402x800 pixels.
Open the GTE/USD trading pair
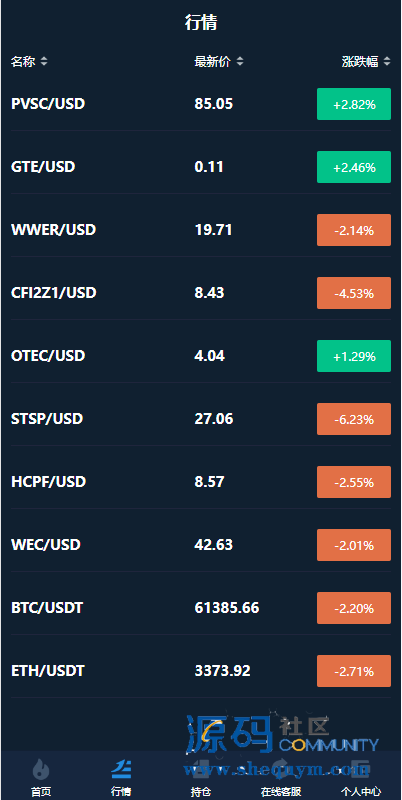[x=201, y=167]
